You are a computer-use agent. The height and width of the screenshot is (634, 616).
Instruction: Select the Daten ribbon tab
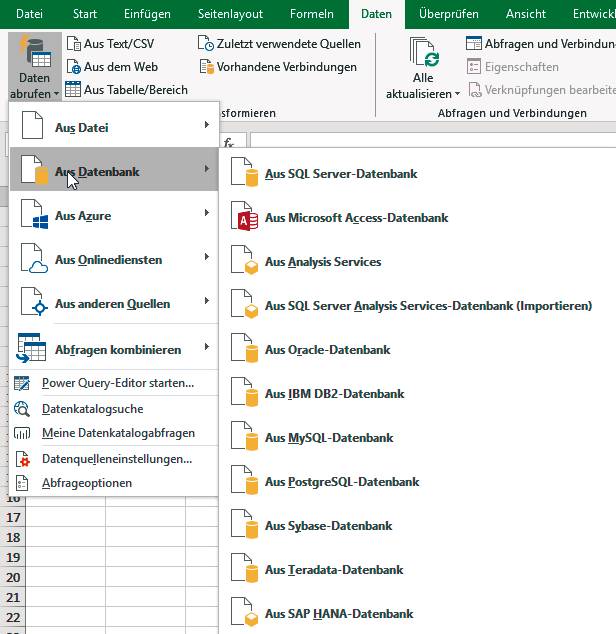pos(377,14)
